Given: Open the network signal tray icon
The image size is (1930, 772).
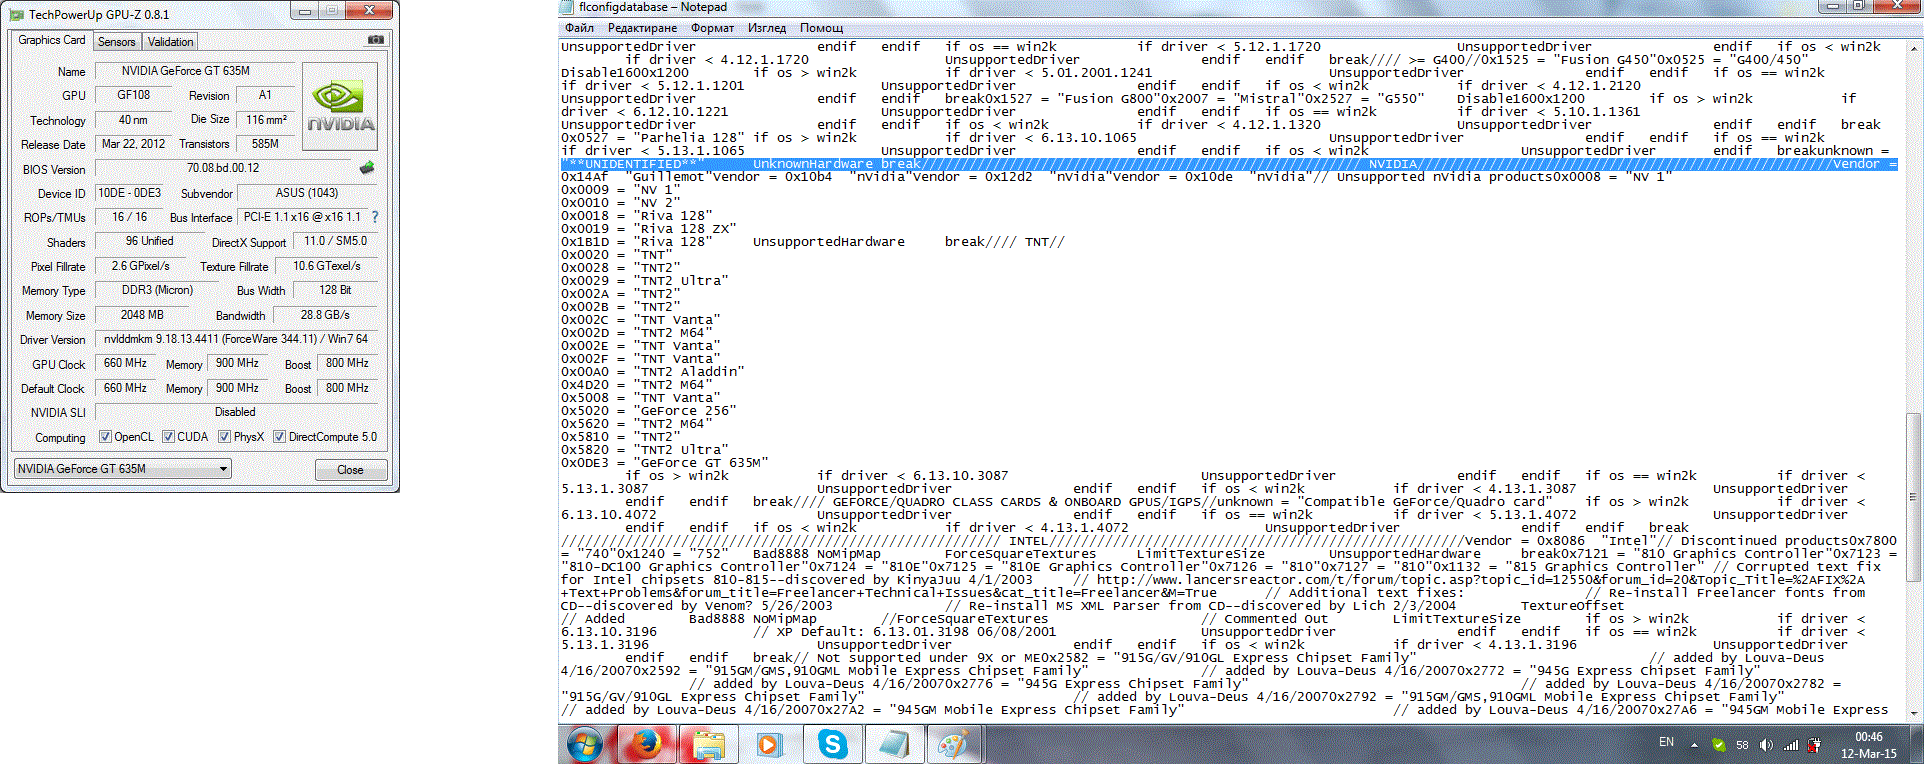Looking at the screenshot, I should [1791, 745].
